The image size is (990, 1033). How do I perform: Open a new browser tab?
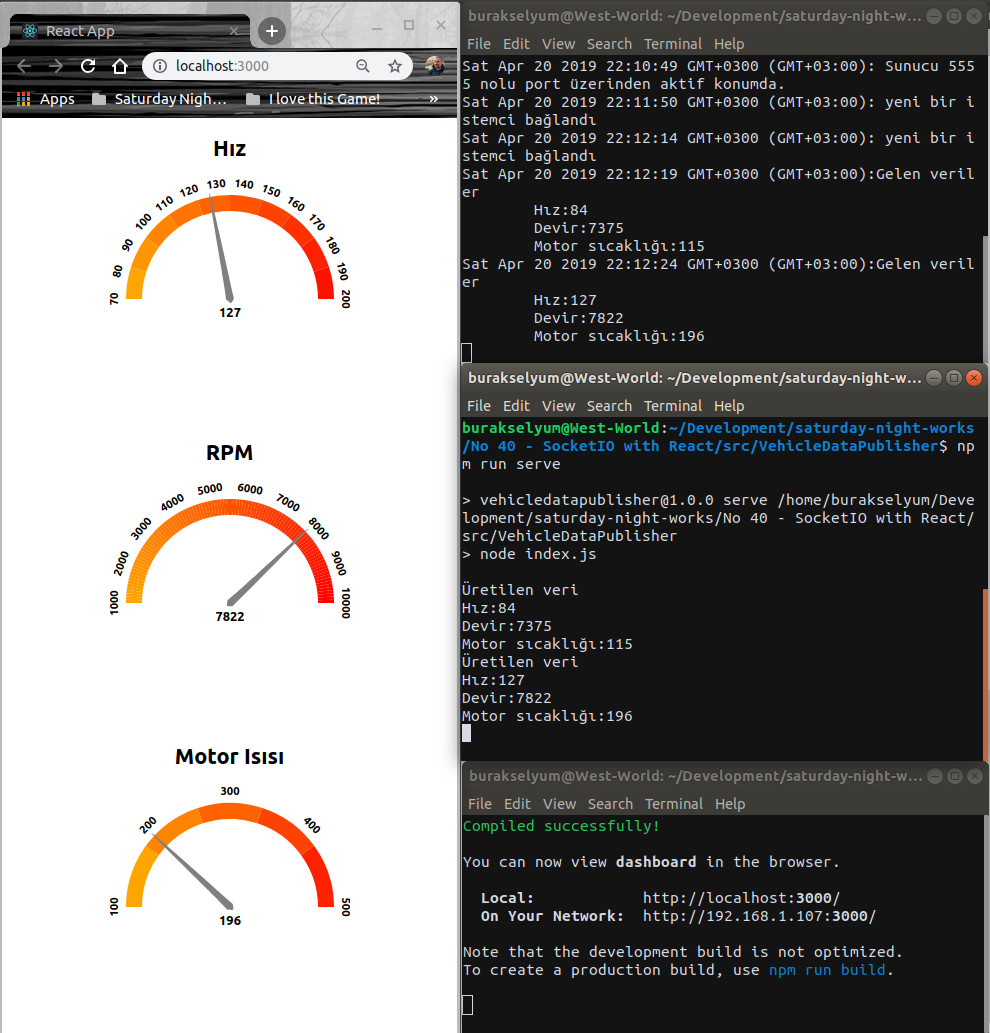tap(271, 30)
